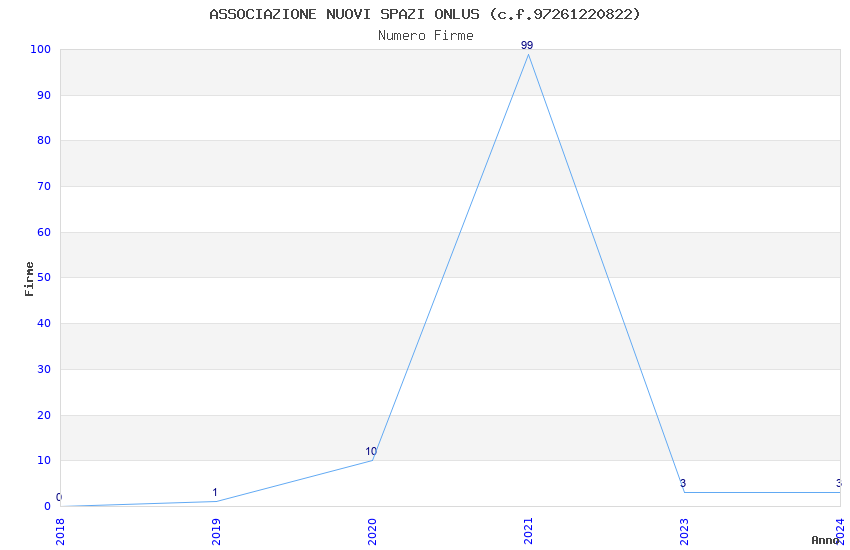Image resolution: width=850 pixels, height=550 pixels.
Task: Click the 2020 data point value label
Action: coord(371,451)
